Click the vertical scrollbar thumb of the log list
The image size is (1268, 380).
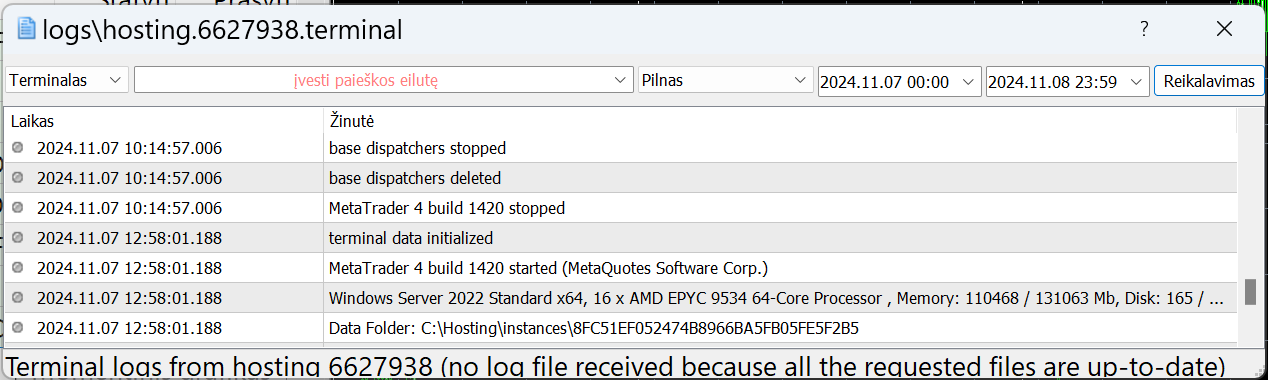click(1249, 292)
